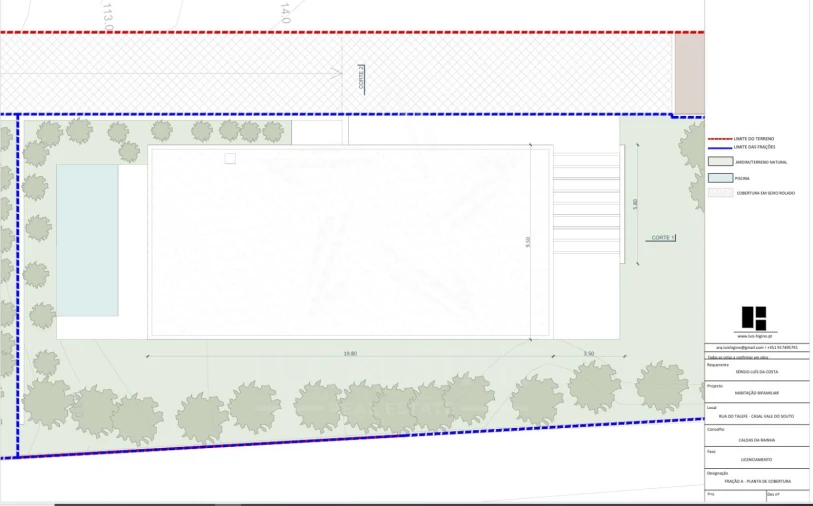The width and height of the screenshot is (813, 506).
Task: Click the FRAÇÃO A - PLANTA DE COBERTURA designation
Action: click(x=756, y=481)
